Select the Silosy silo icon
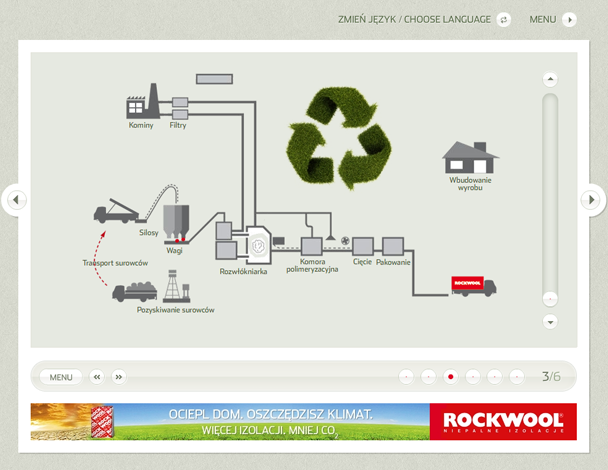This screenshot has height=470, width=608. point(175,218)
